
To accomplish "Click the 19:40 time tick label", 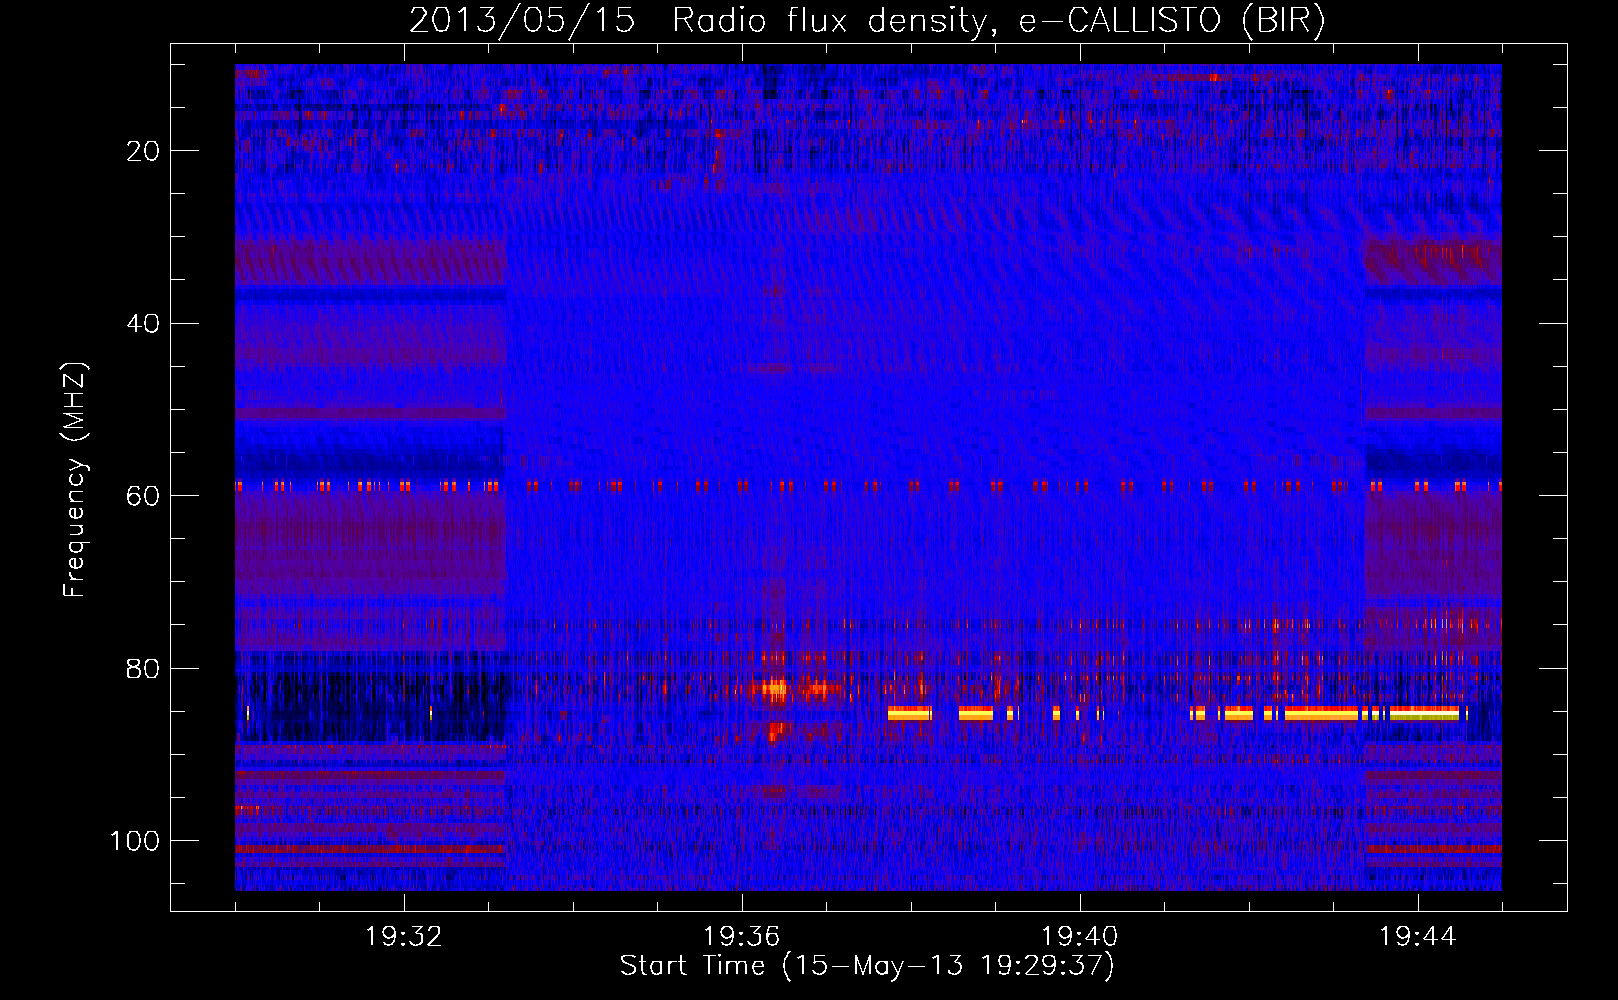I will 1080,937.
